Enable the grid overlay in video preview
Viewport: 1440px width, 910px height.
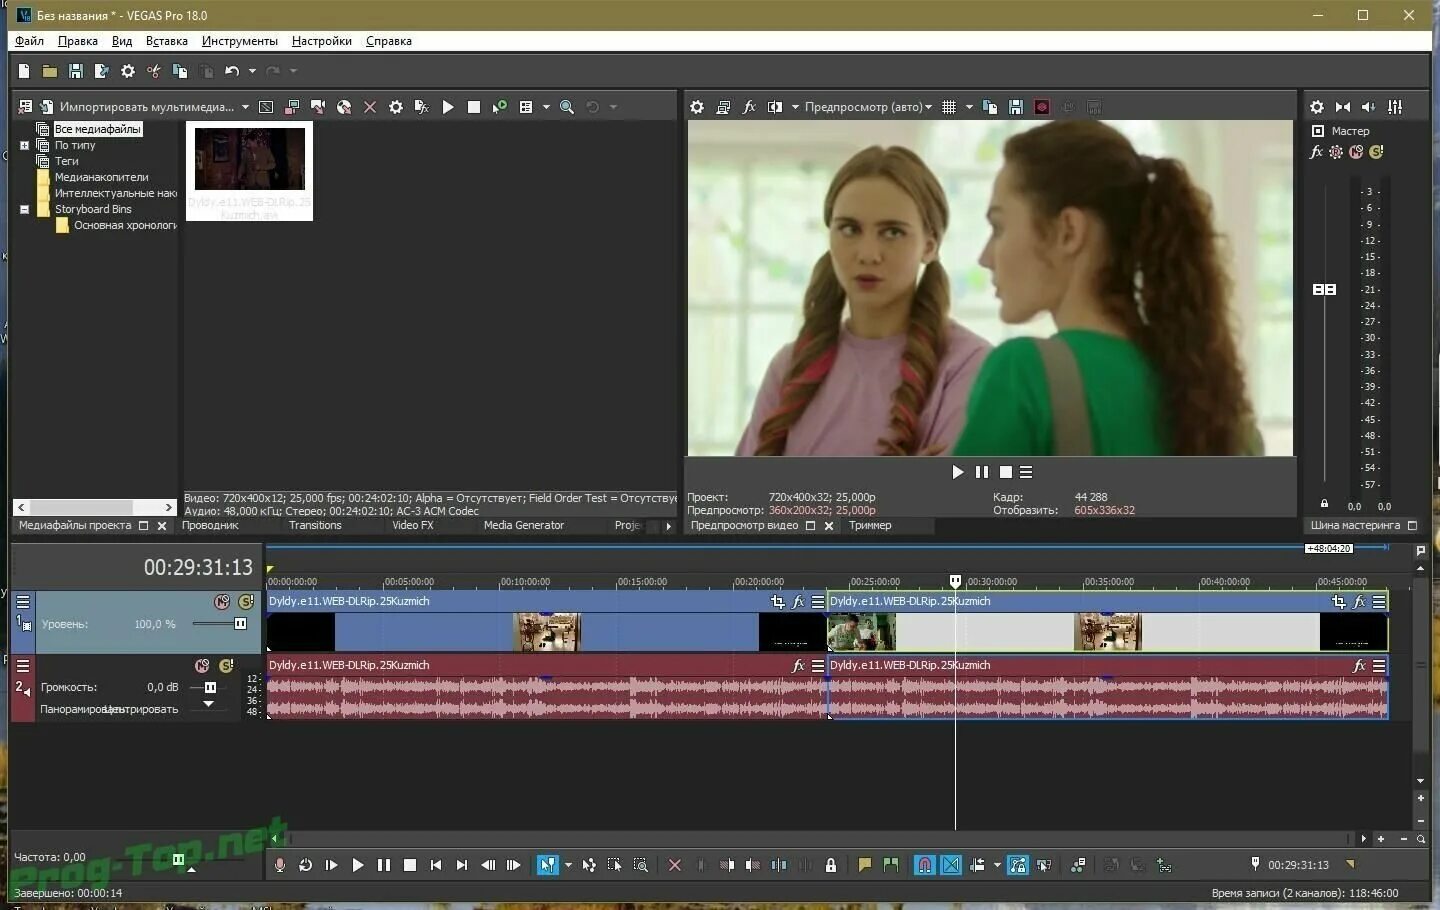948,106
